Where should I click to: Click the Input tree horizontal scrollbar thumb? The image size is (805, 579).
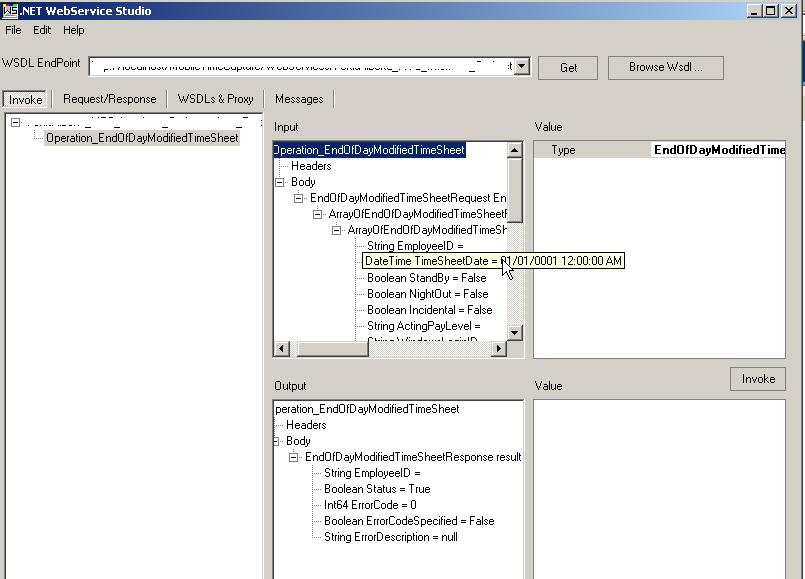(333, 349)
